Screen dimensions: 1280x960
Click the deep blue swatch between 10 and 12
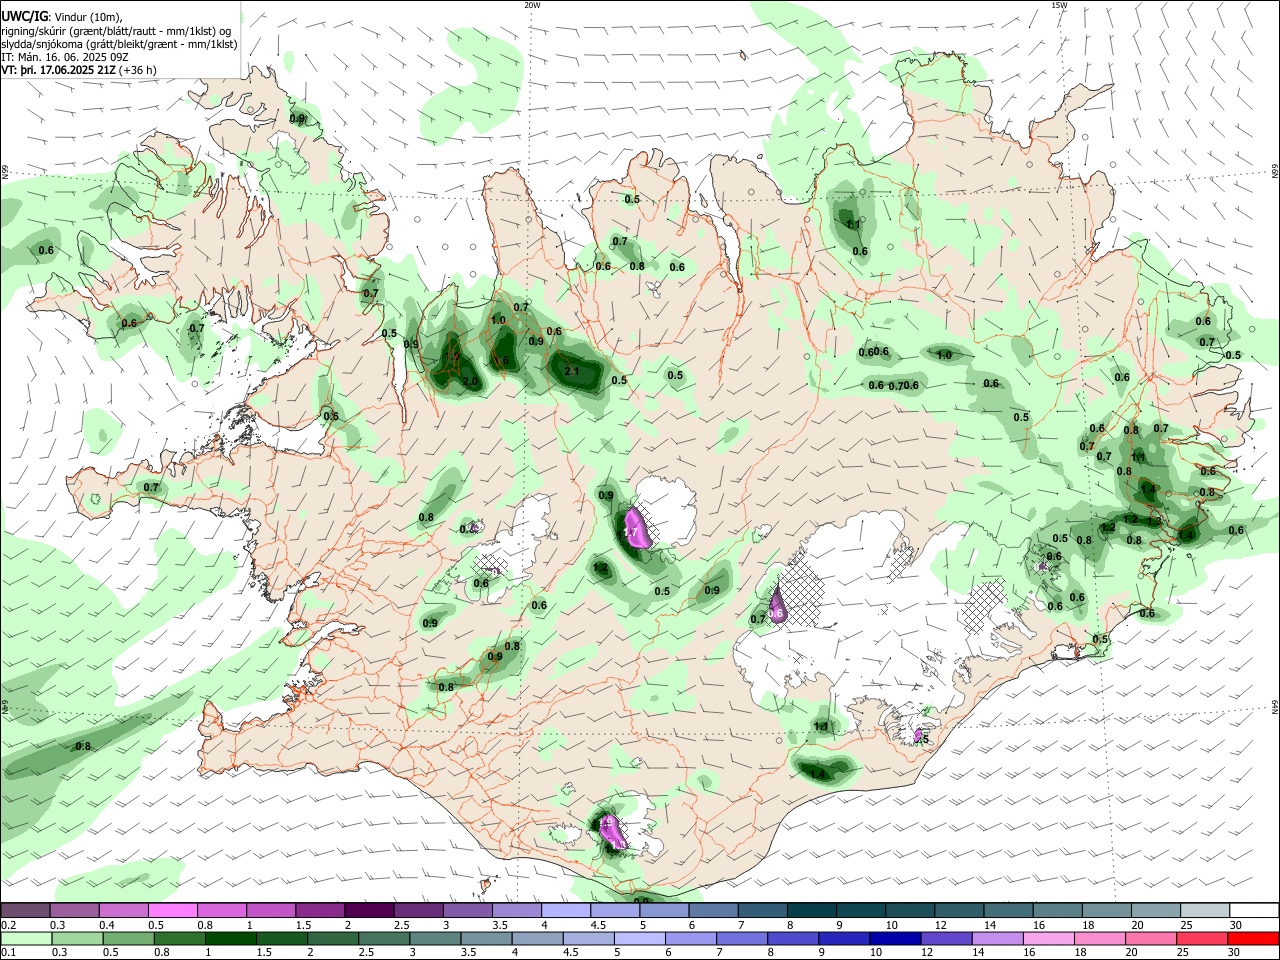[x=896, y=938]
